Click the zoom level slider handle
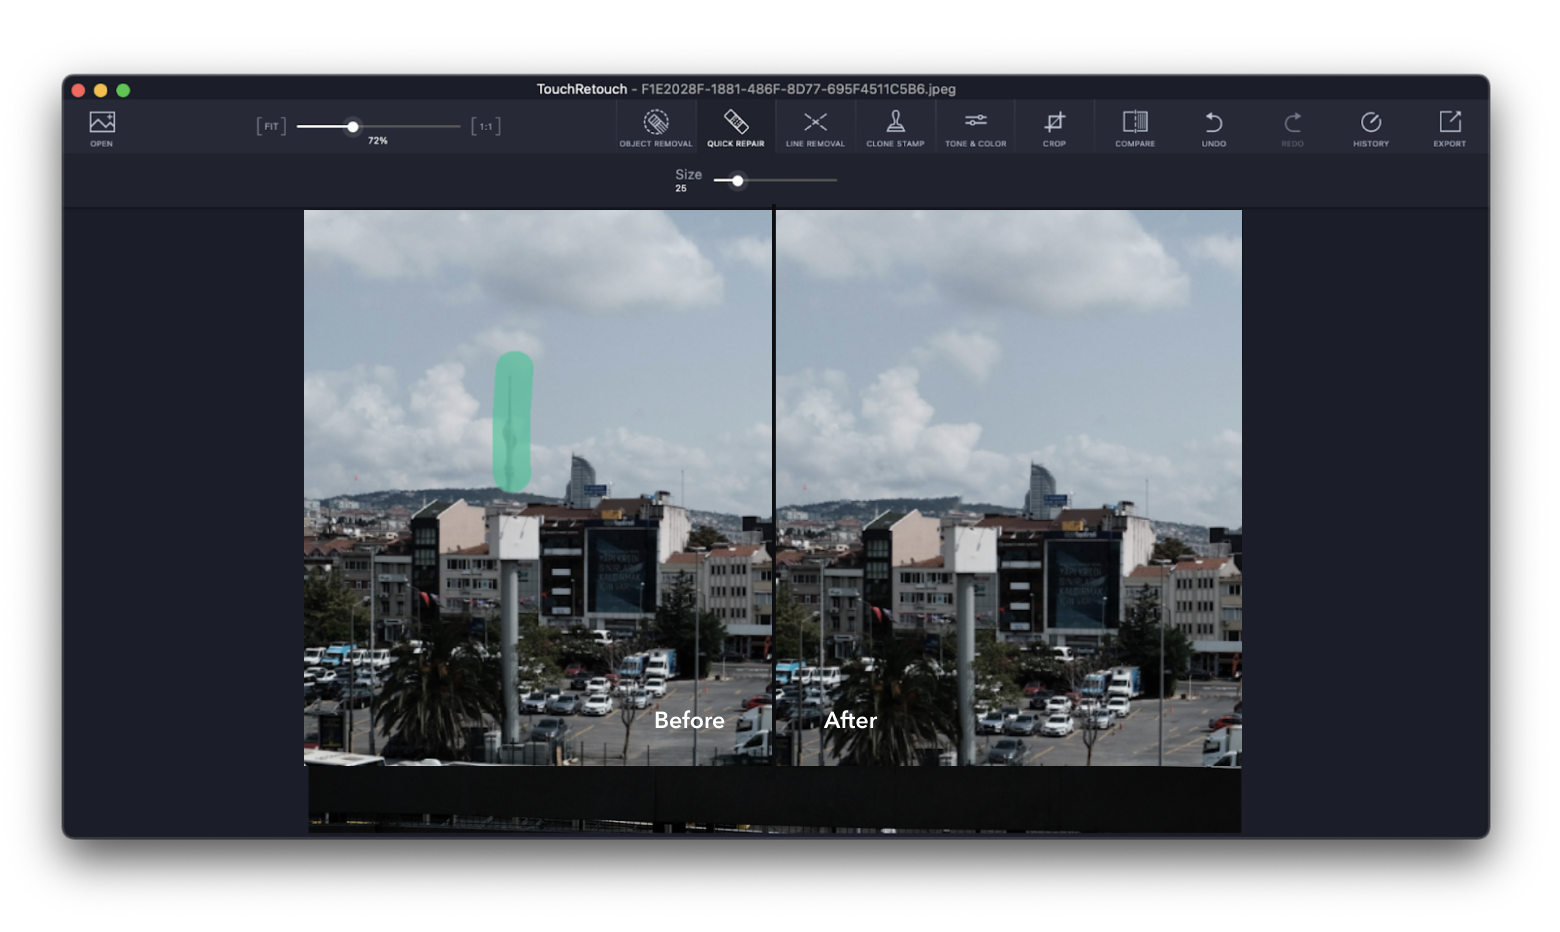 pos(353,126)
